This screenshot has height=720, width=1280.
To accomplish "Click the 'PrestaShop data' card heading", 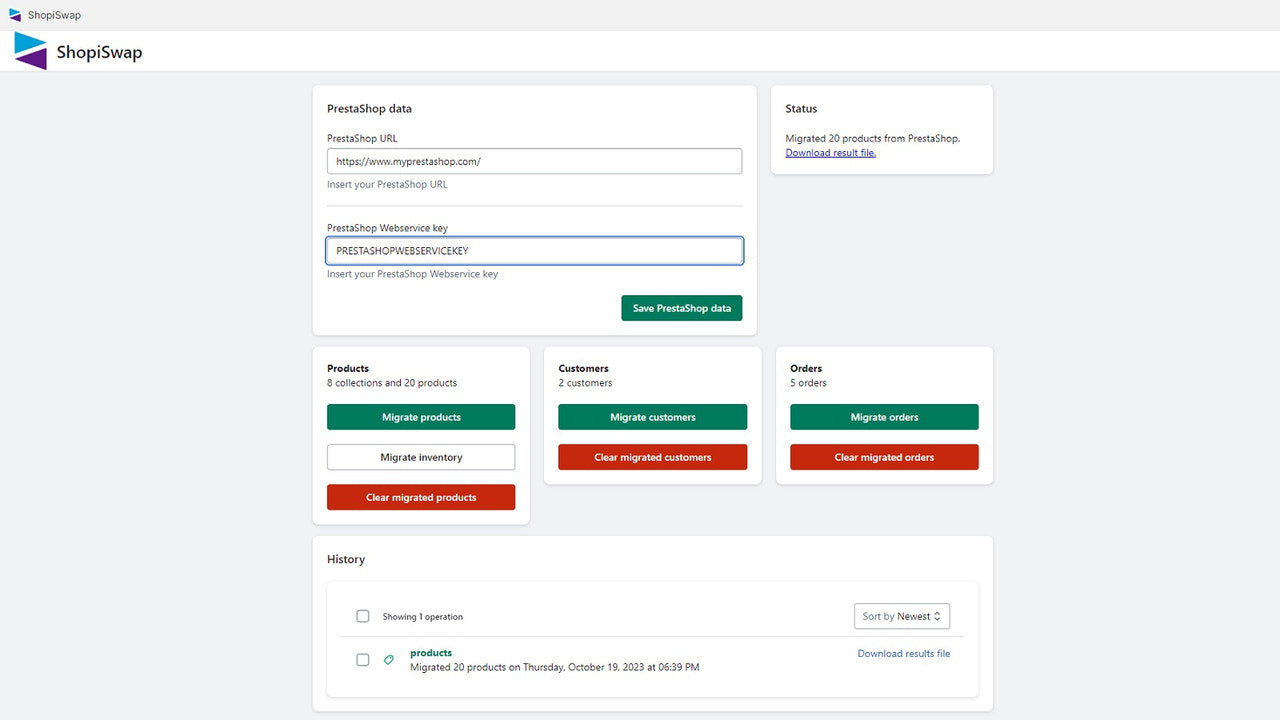I will coord(369,109).
